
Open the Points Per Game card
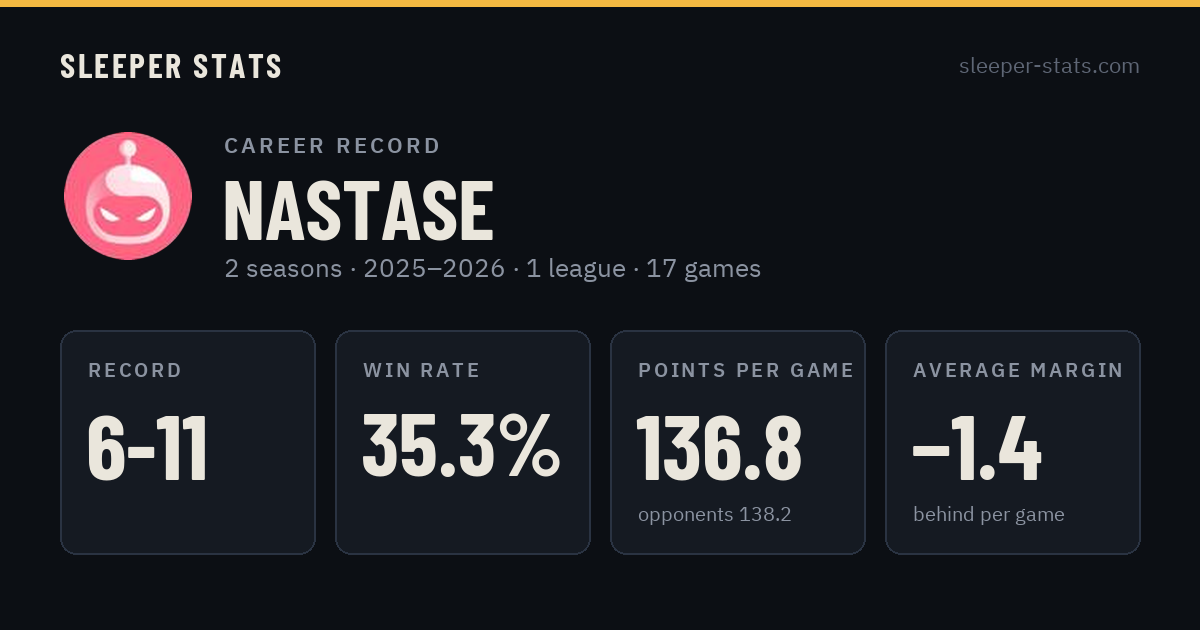[738, 442]
